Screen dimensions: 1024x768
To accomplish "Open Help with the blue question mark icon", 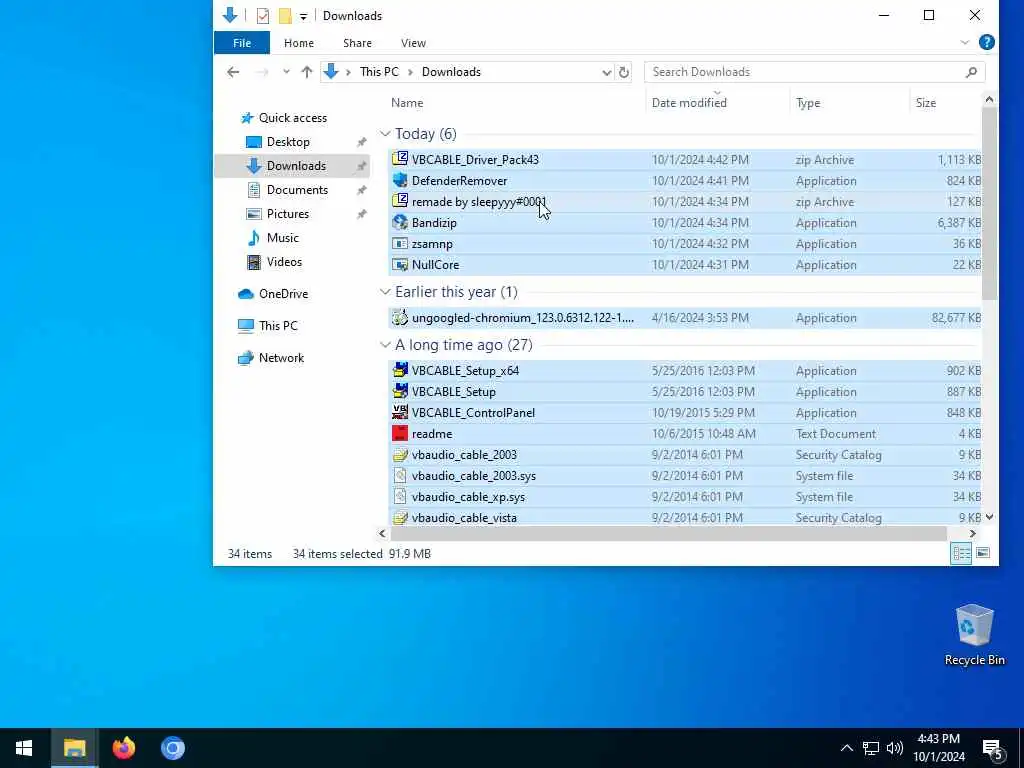I will pyautogui.click(x=987, y=42).
